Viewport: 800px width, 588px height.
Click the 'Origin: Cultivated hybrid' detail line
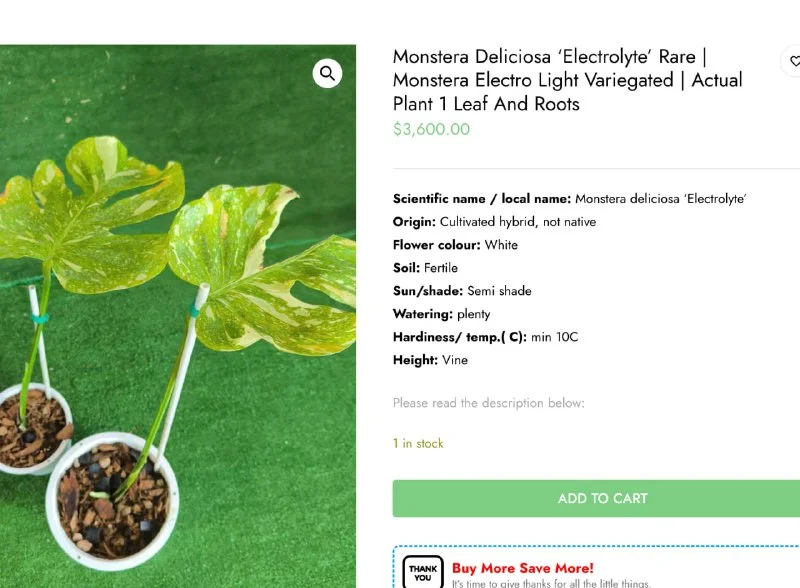[x=494, y=222]
